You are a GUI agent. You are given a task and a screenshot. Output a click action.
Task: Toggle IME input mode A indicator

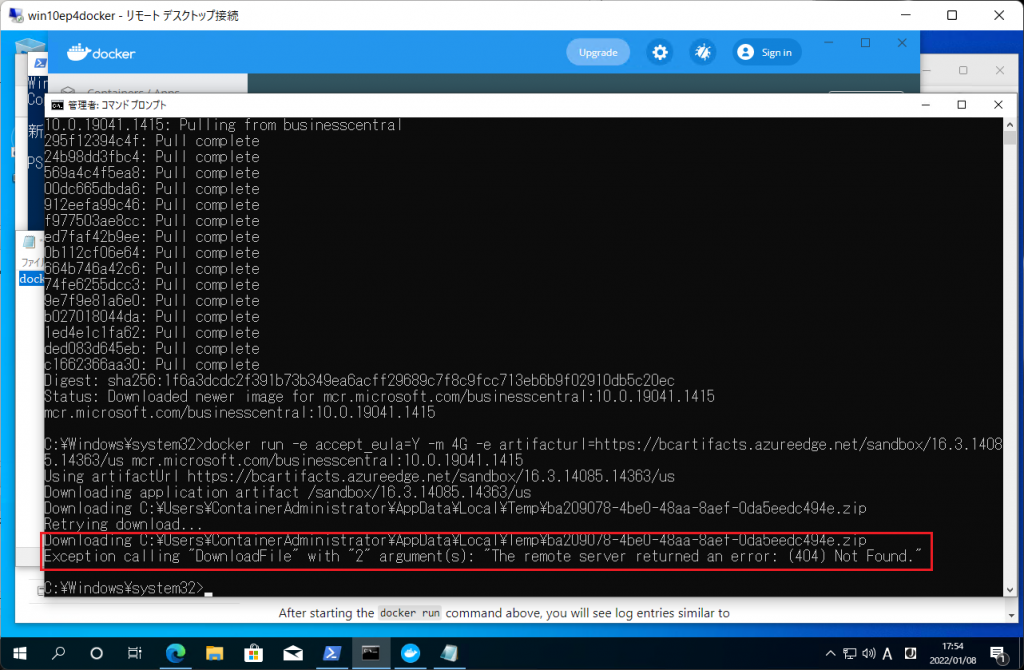[x=888, y=653]
